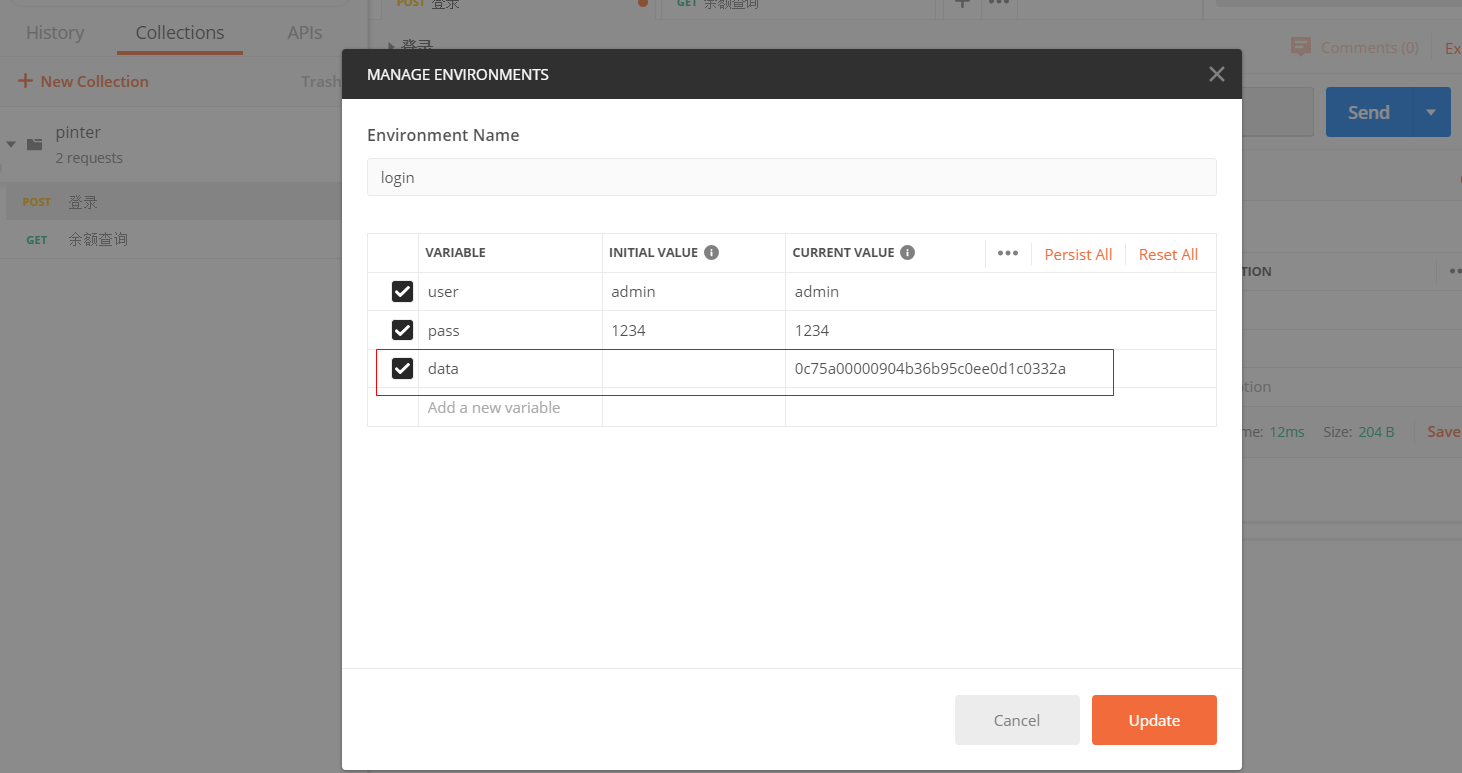Click the pinter collection folder icon
Screen dimensions: 1462x773
tap(35, 144)
